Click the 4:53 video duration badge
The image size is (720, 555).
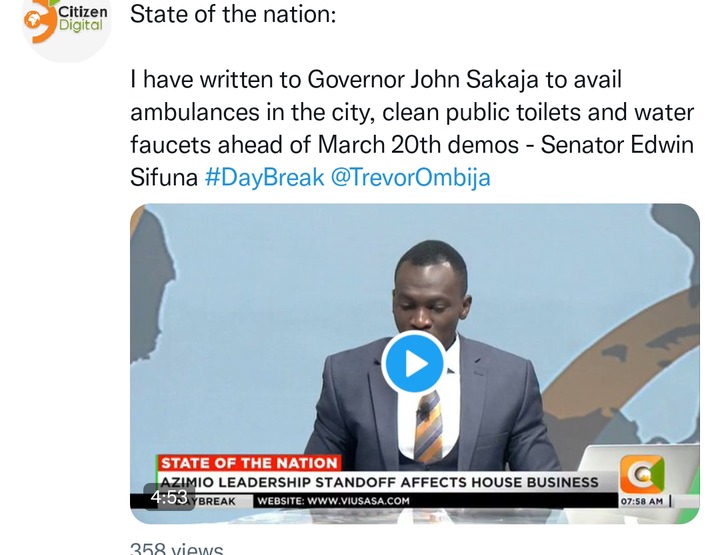pos(169,497)
